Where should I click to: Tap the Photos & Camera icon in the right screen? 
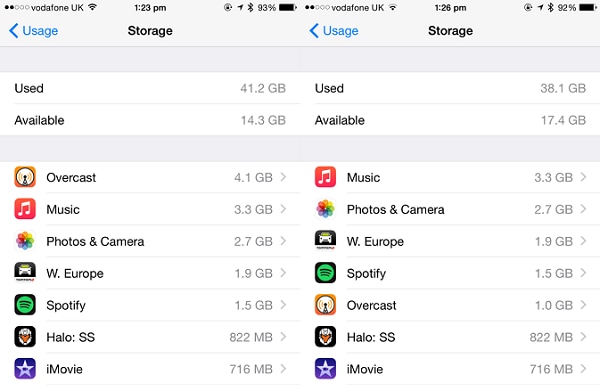pos(326,209)
